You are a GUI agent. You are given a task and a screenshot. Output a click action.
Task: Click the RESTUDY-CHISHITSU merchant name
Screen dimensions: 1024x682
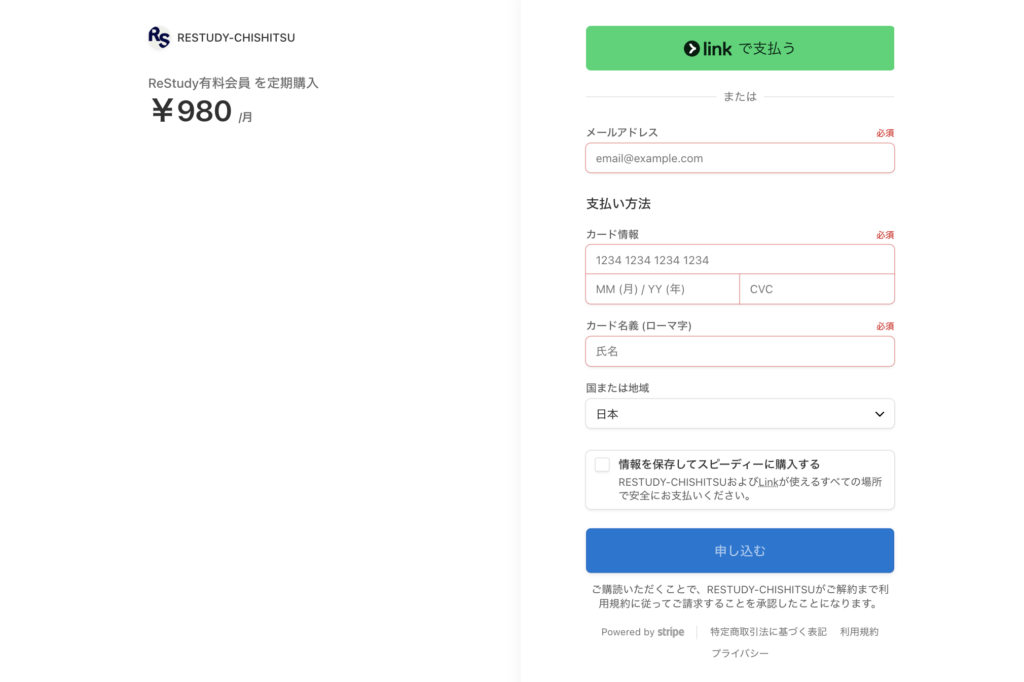(x=236, y=38)
